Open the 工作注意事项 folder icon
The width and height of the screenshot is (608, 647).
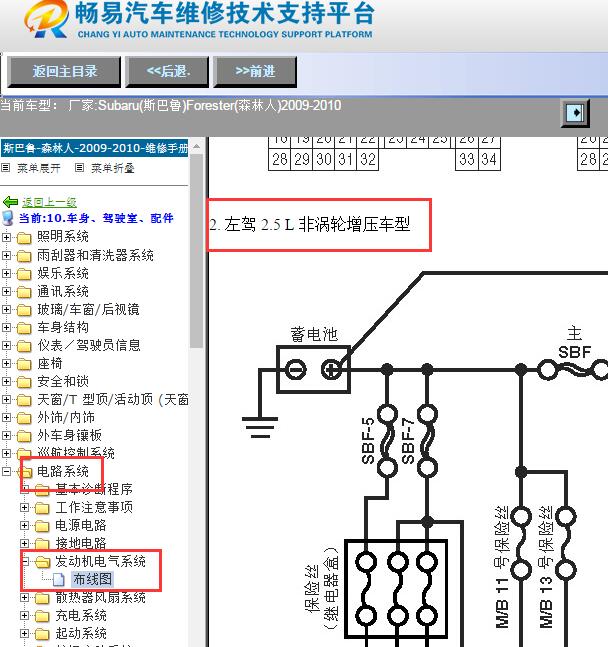pos(42,508)
